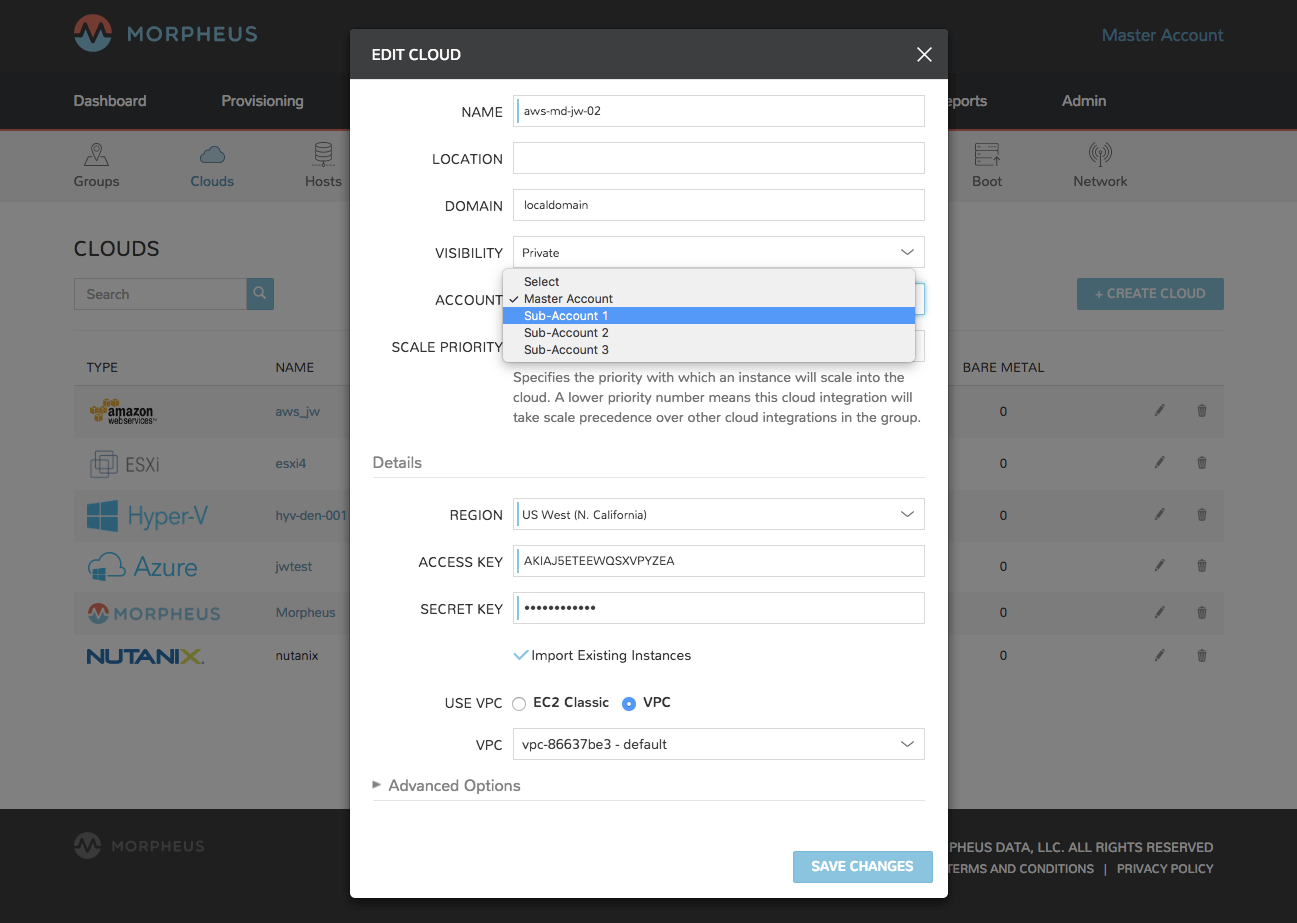Open the Groups section icon

coord(96,156)
